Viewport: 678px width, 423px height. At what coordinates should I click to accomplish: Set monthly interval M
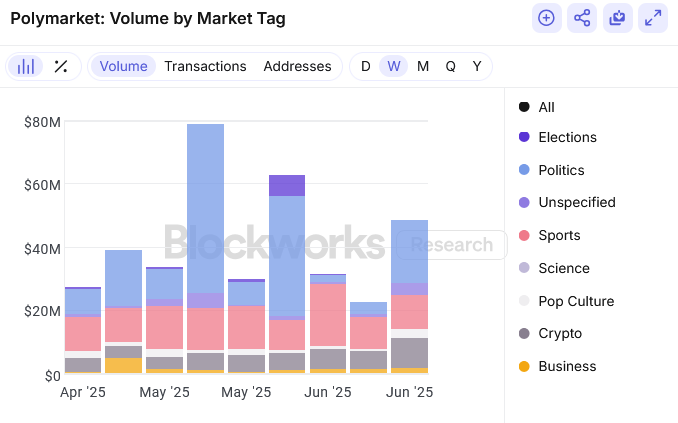pos(423,67)
